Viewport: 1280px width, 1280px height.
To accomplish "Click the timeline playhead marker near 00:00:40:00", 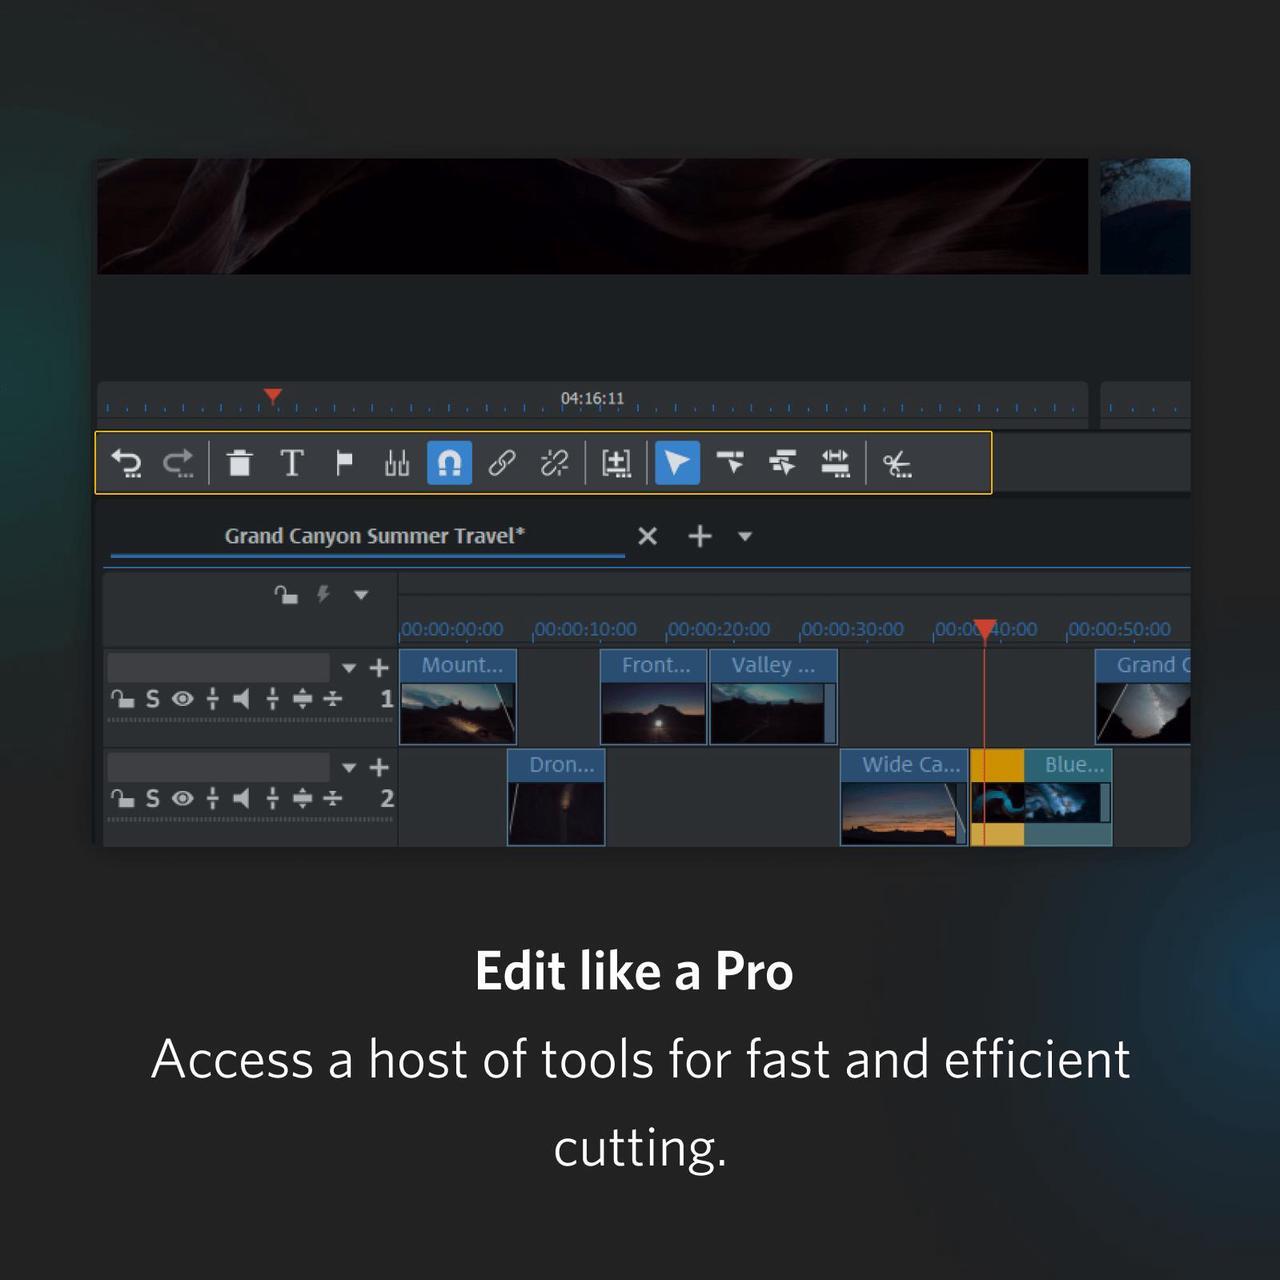I will 985,629.
